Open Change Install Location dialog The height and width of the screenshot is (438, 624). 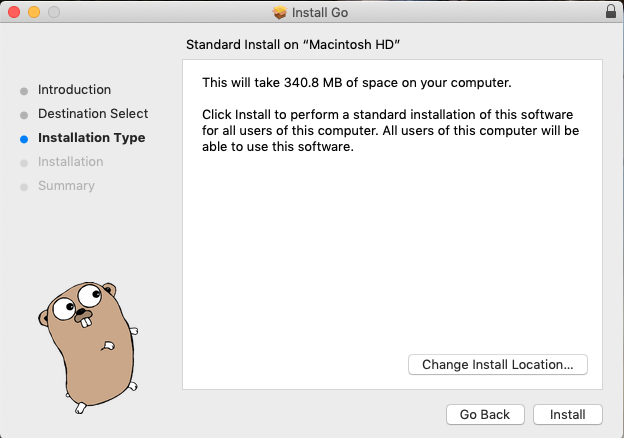497,364
